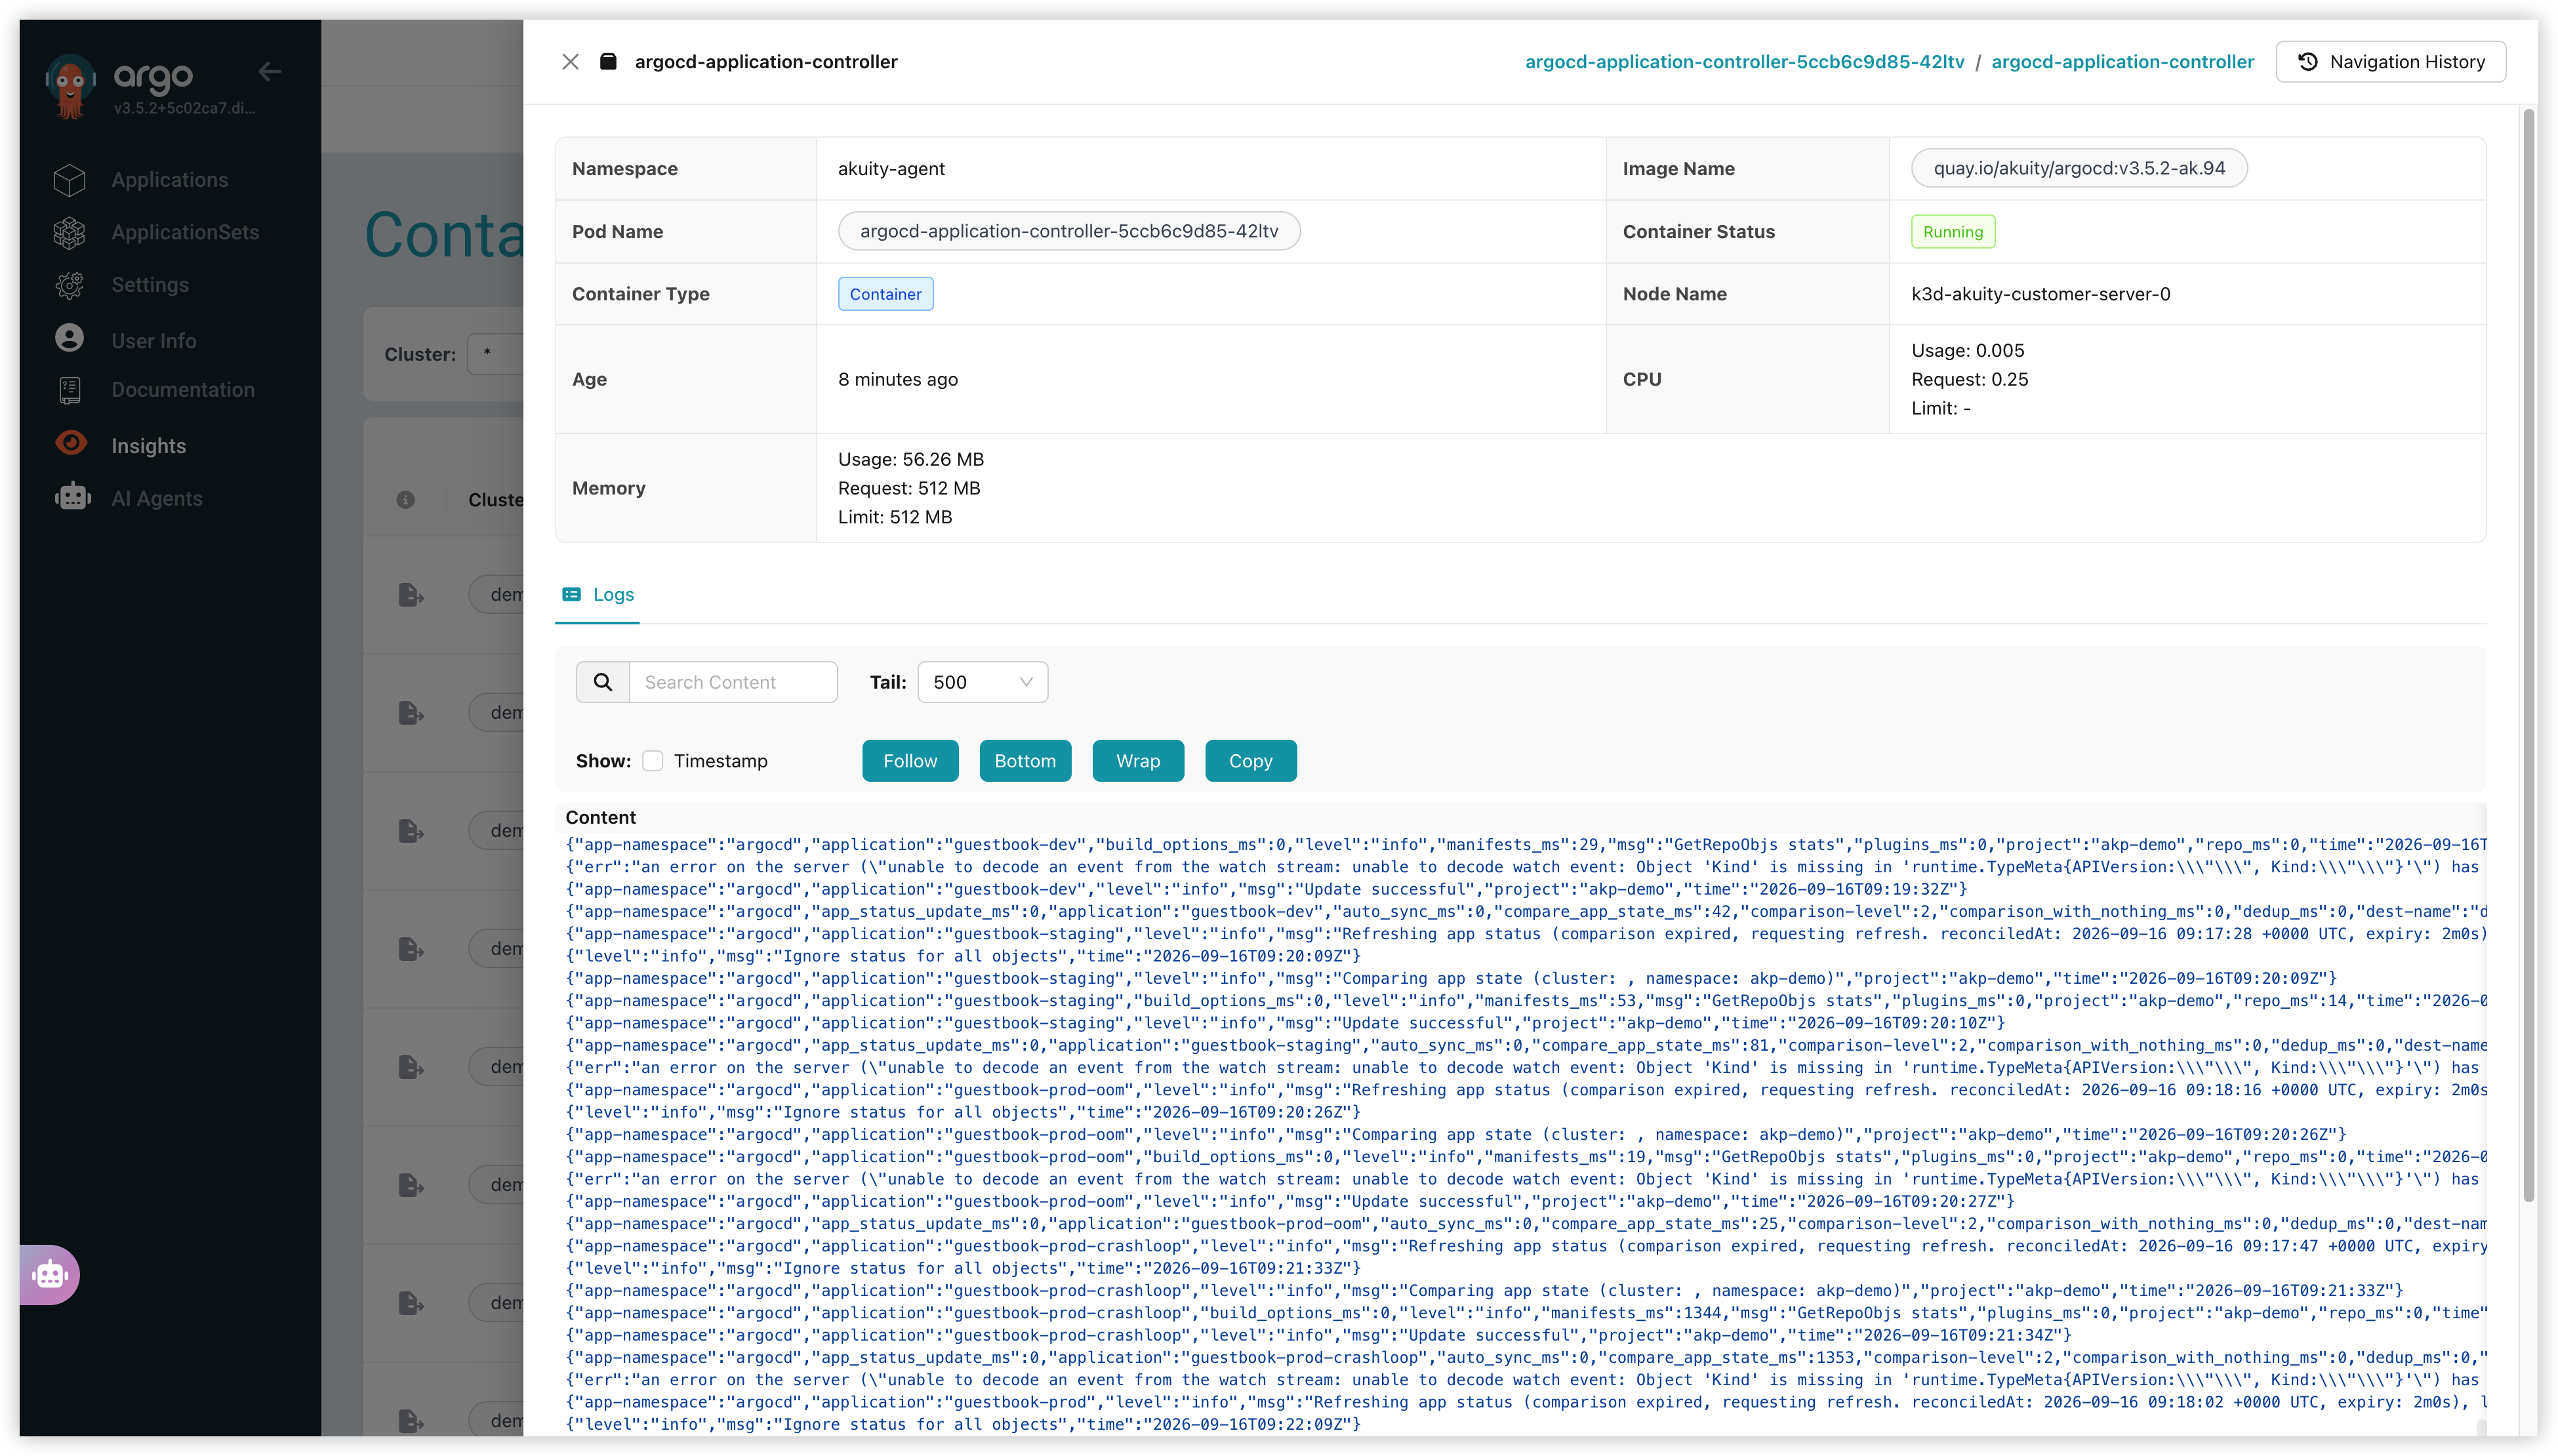Click the Cluster filter dropdown in the background page
The width and height of the screenshot is (2558, 1456).
point(495,354)
